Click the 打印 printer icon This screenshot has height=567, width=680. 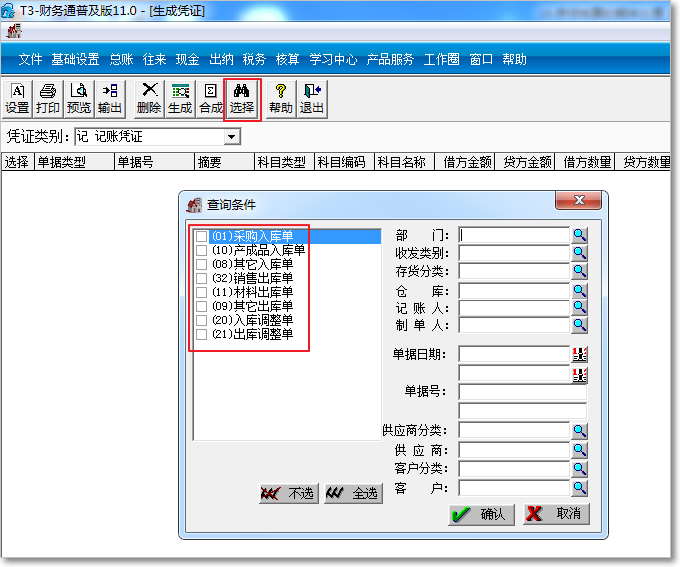(x=48, y=98)
